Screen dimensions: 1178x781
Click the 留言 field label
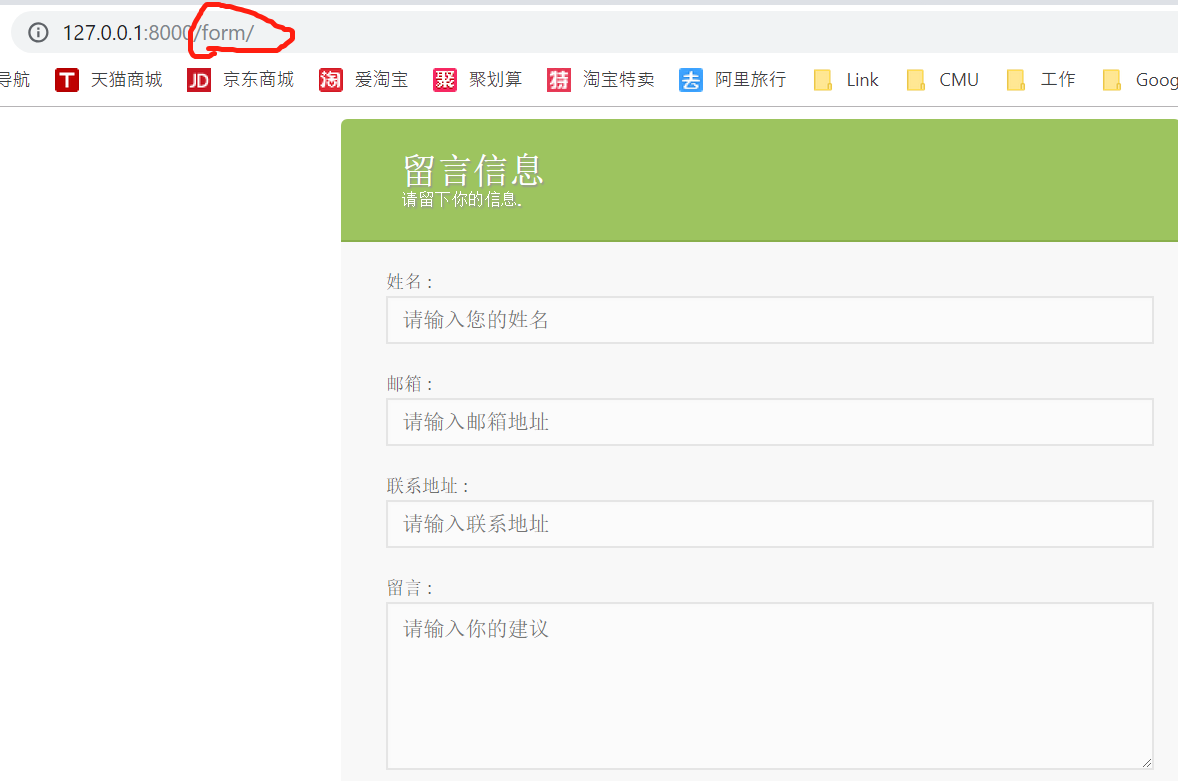point(409,588)
